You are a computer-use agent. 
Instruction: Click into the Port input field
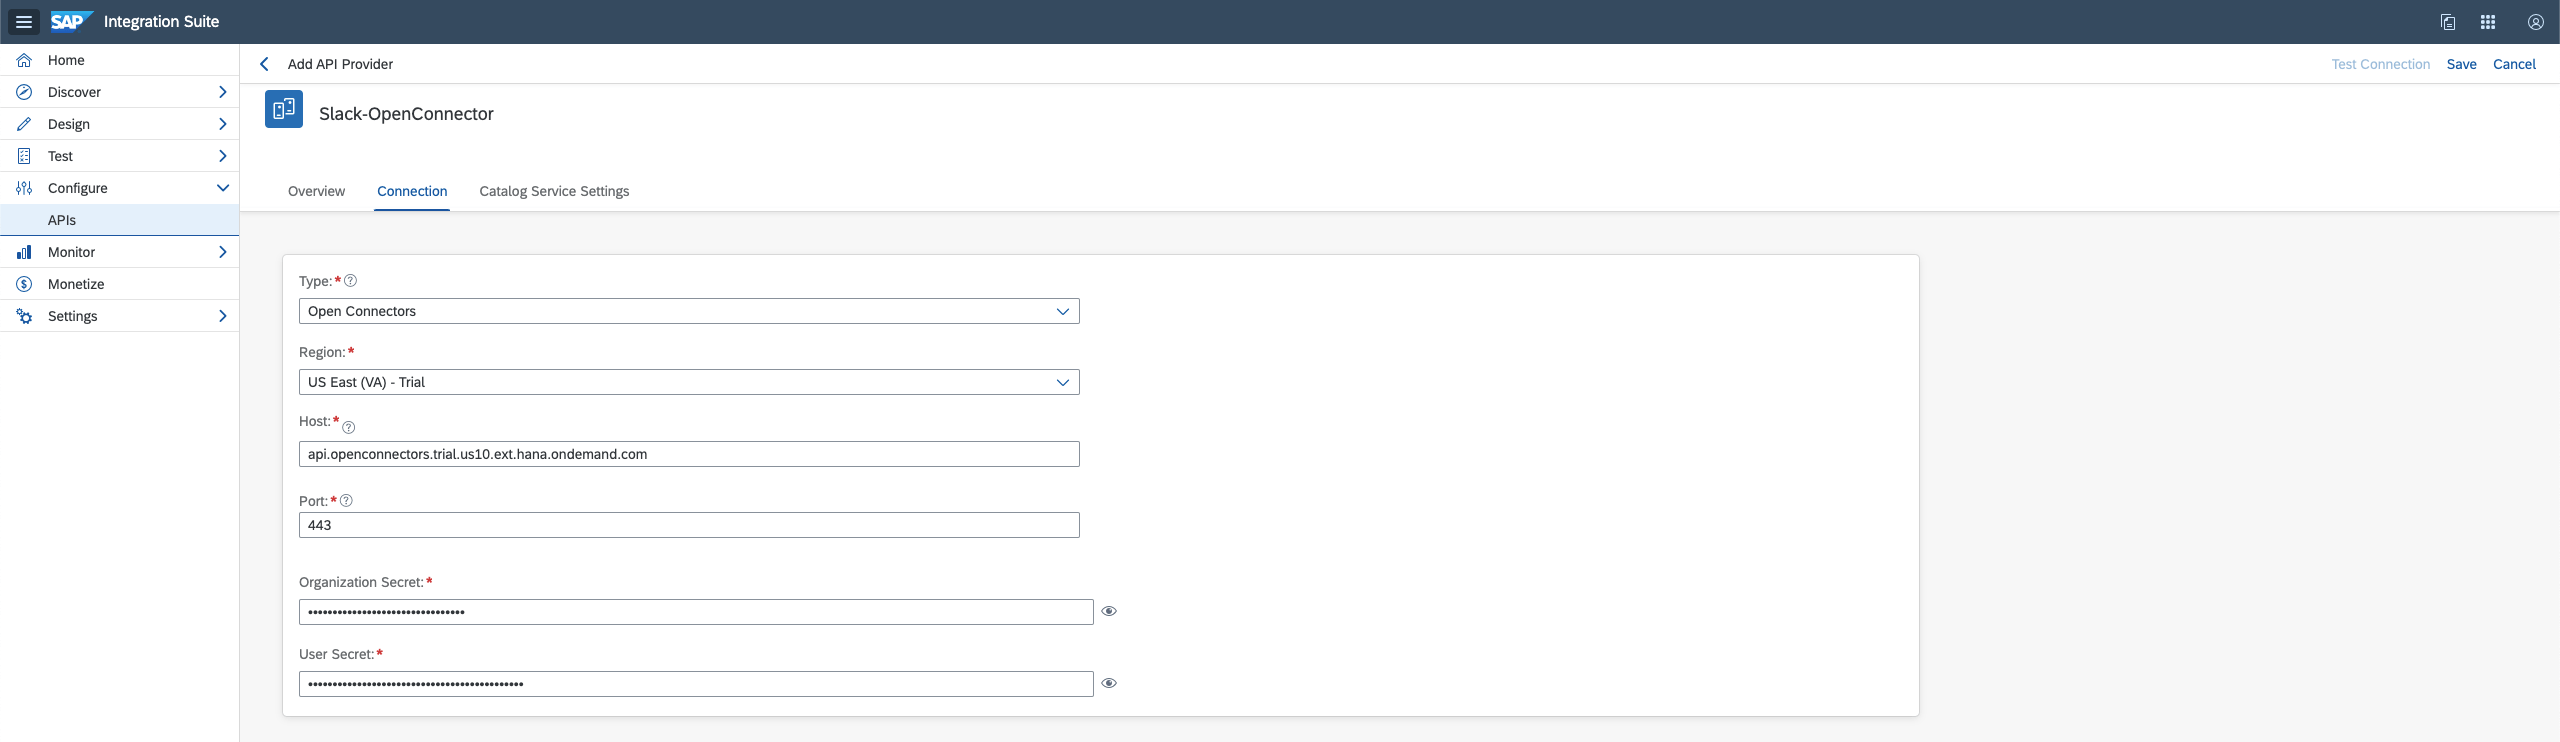pyautogui.click(x=689, y=525)
